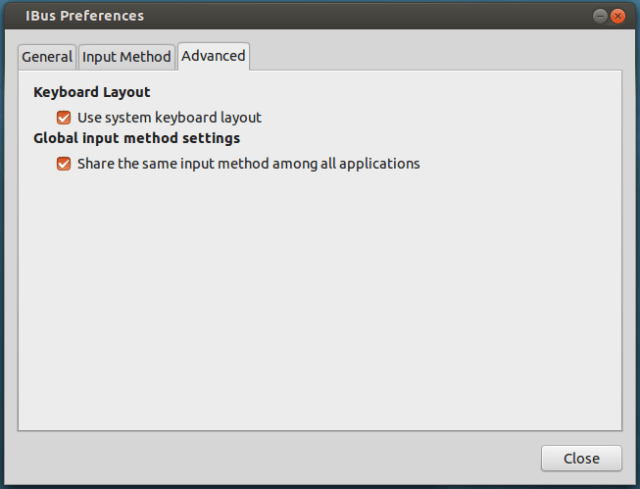Click the IBus Preferences title bar text

(x=84, y=16)
